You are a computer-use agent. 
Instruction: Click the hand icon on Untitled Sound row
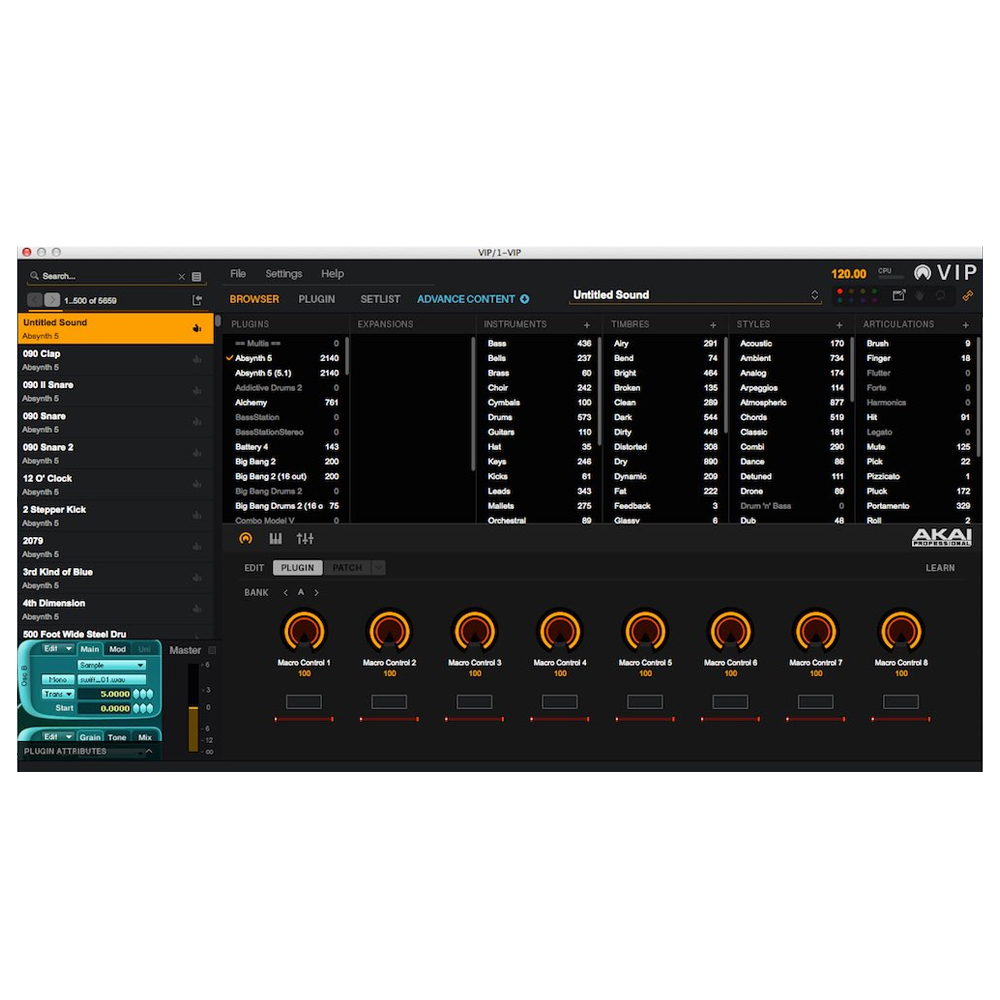pos(196,328)
